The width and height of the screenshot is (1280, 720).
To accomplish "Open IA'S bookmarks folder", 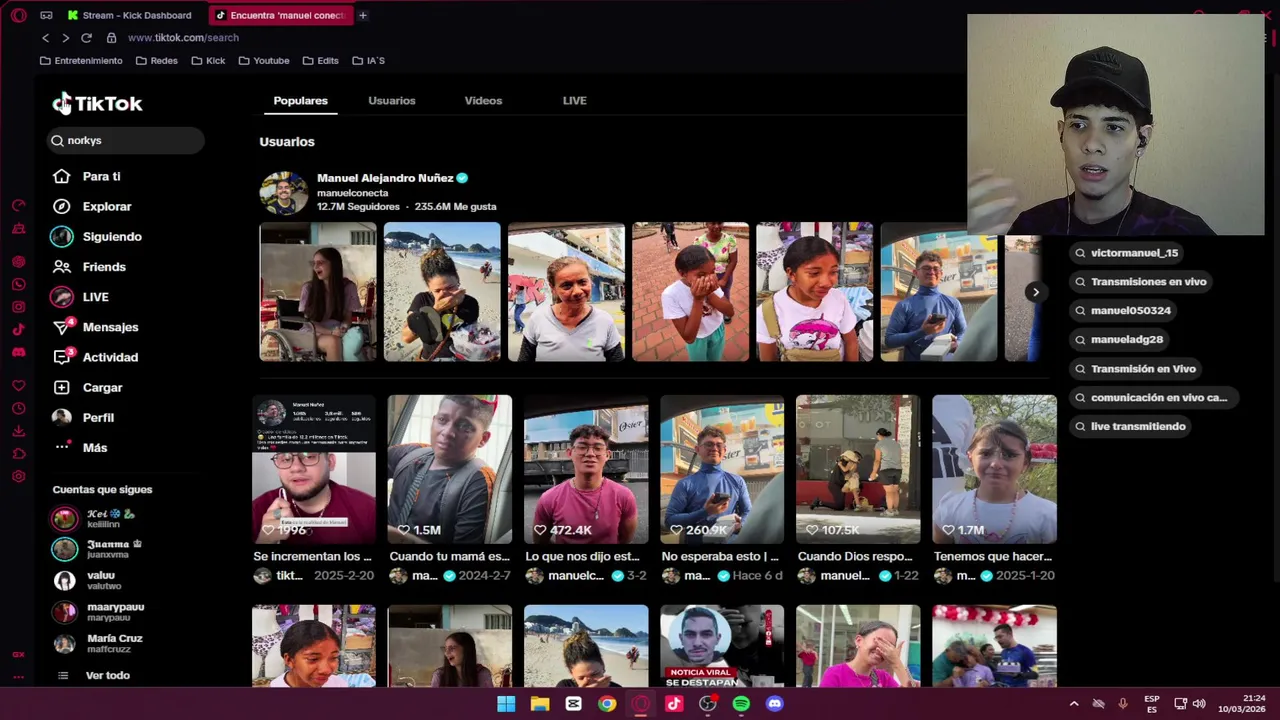I will 369,61.
